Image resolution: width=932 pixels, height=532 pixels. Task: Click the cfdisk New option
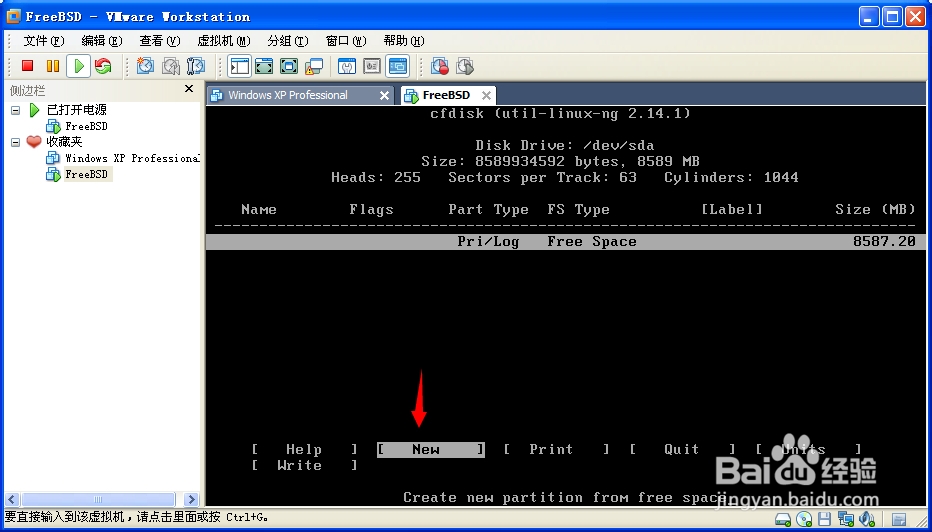coord(431,449)
